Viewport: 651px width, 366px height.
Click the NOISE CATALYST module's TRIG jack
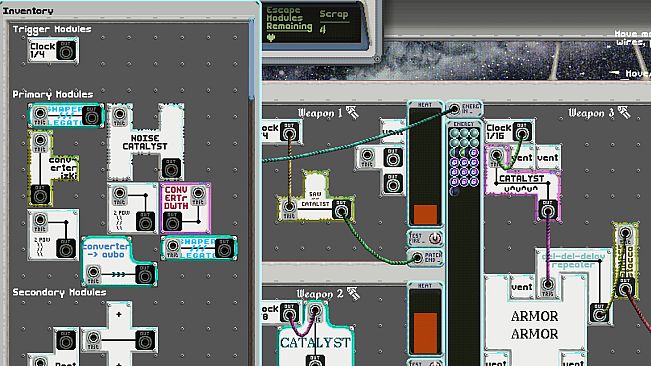point(120,114)
